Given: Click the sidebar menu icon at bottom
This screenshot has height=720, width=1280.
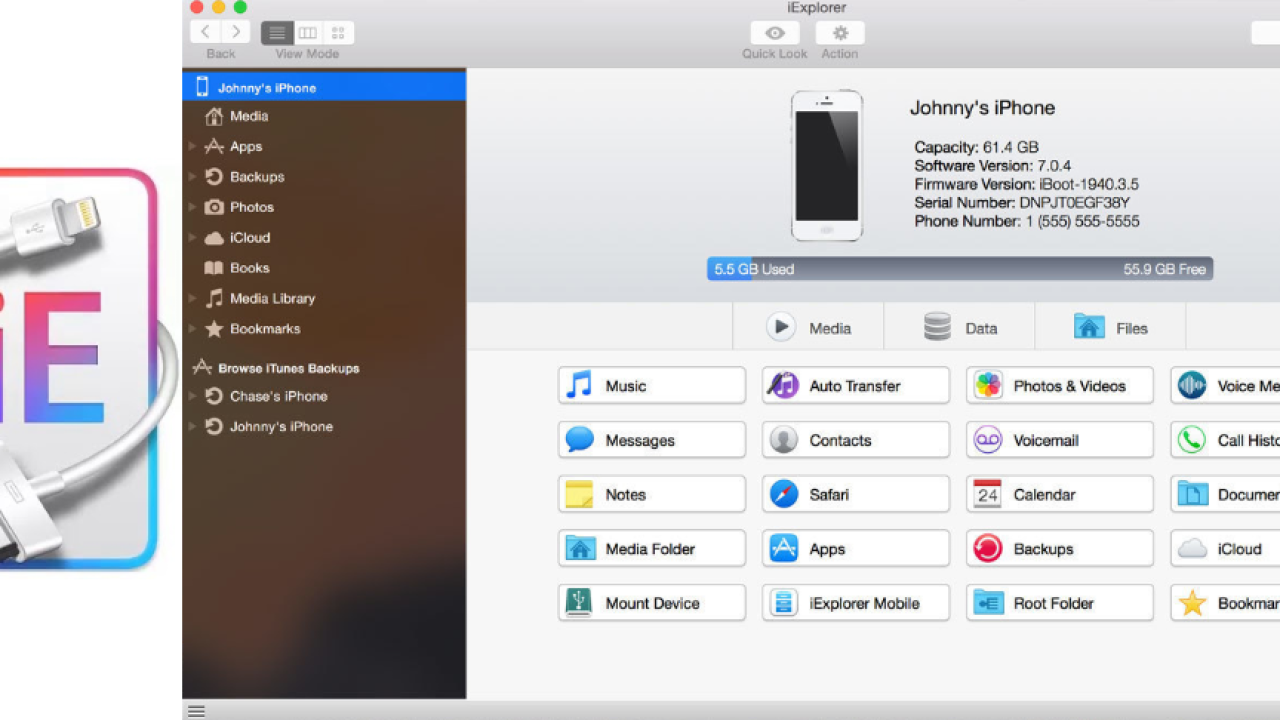Looking at the screenshot, I should click(x=197, y=711).
